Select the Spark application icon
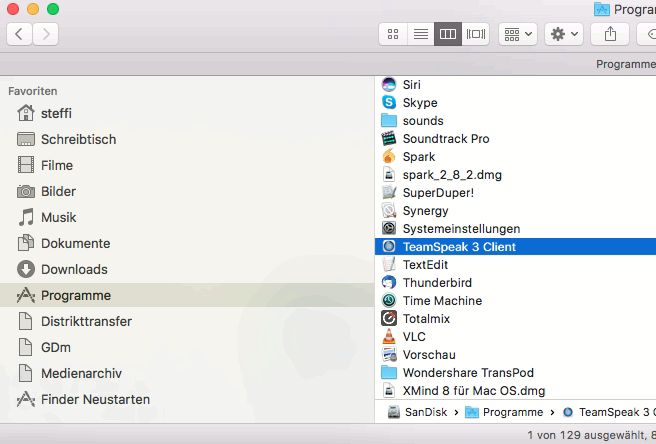656x444 pixels. click(x=389, y=157)
